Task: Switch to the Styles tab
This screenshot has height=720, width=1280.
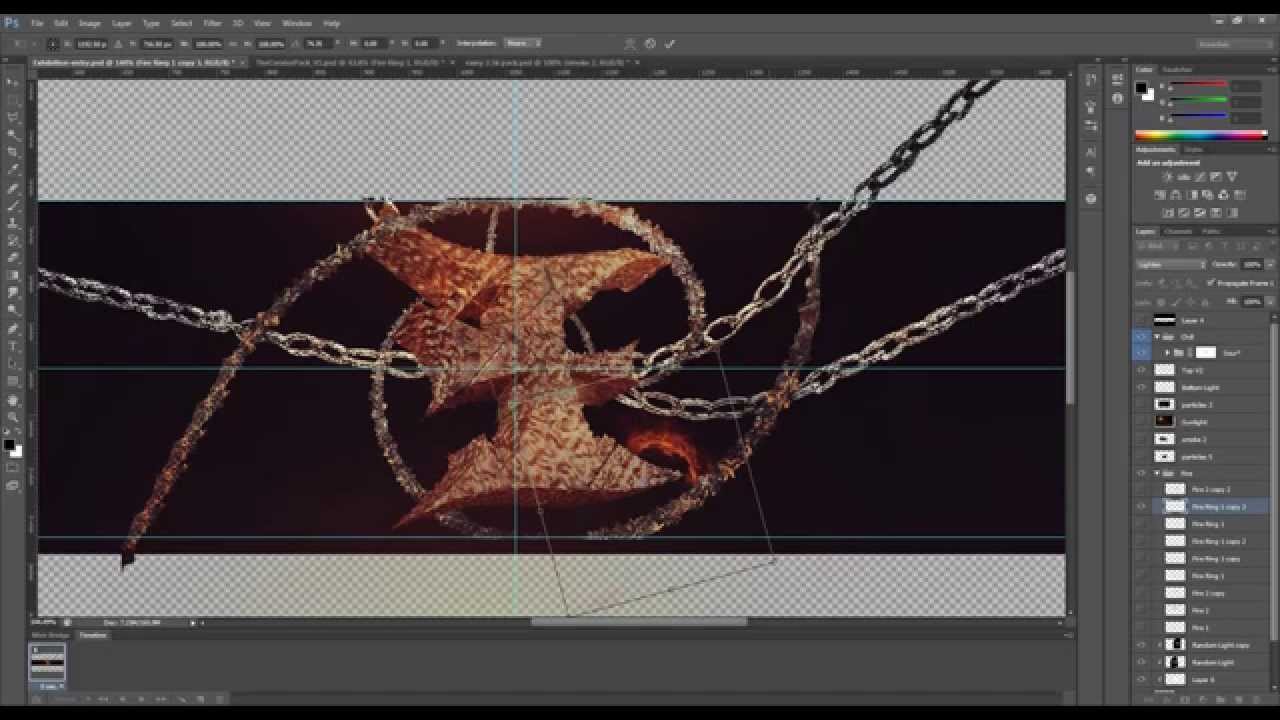Action: point(1193,150)
